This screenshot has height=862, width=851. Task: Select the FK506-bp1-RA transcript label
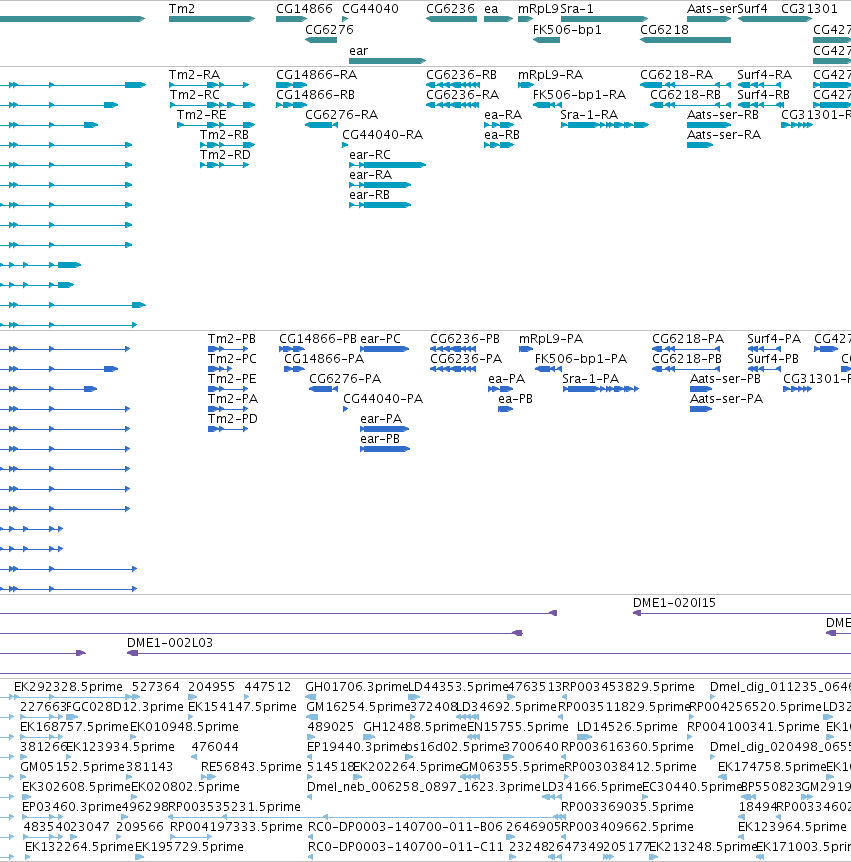(x=579, y=95)
